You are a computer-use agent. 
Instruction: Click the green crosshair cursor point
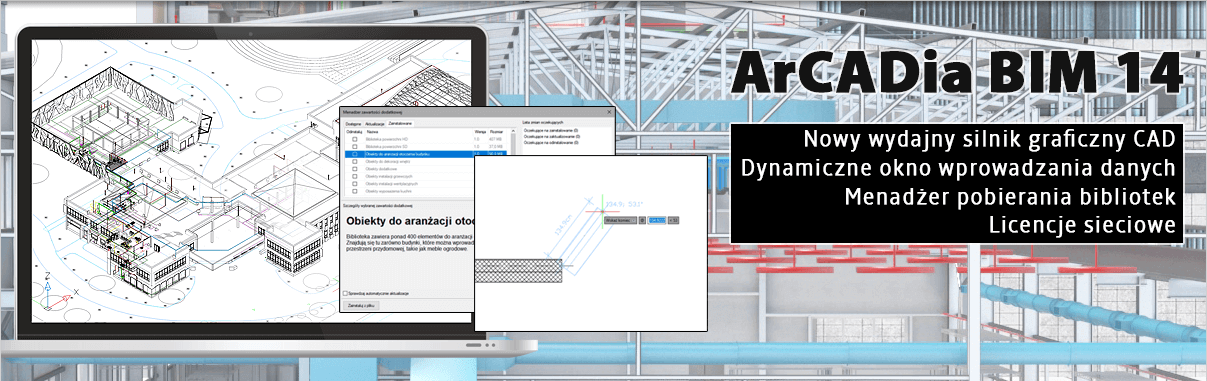(602, 211)
